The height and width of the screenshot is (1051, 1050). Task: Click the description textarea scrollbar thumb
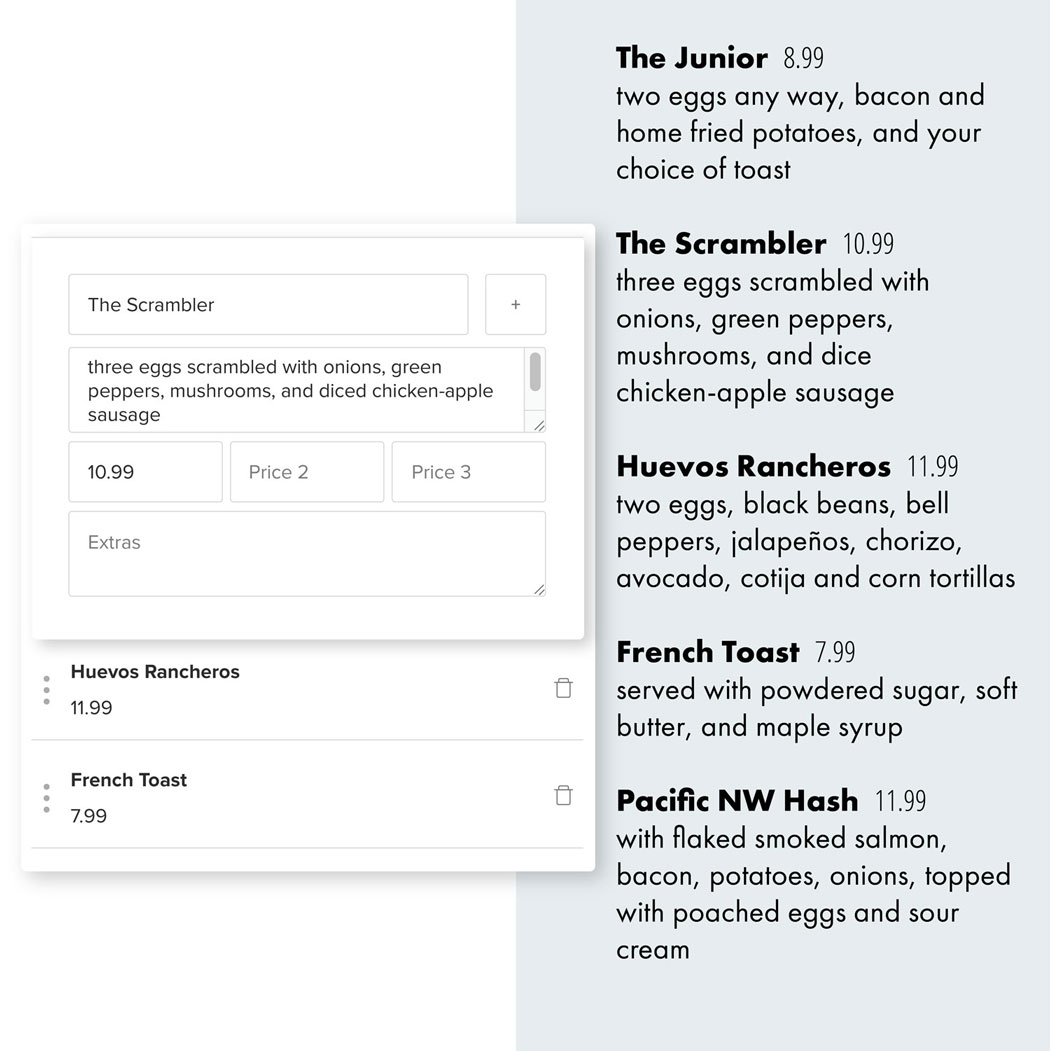pos(535,371)
